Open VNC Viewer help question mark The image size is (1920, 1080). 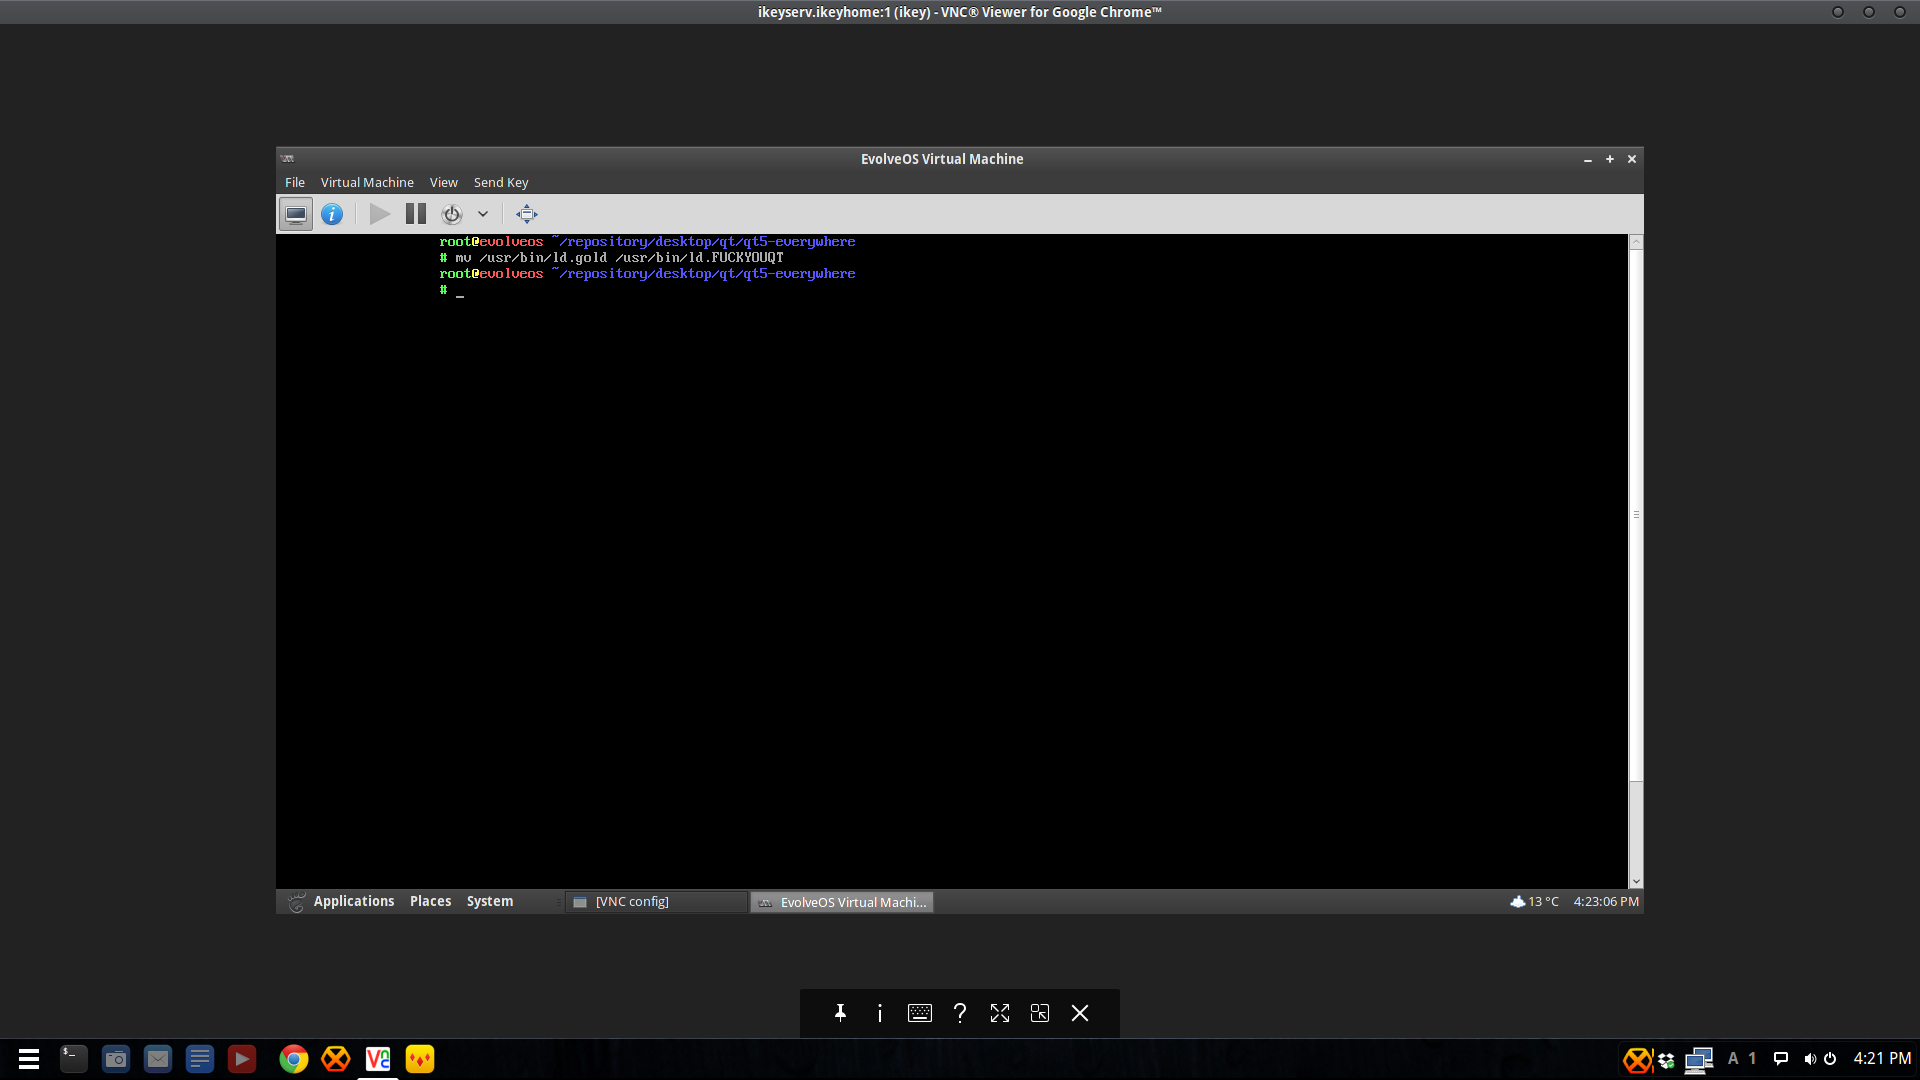(x=960, y=1013)
